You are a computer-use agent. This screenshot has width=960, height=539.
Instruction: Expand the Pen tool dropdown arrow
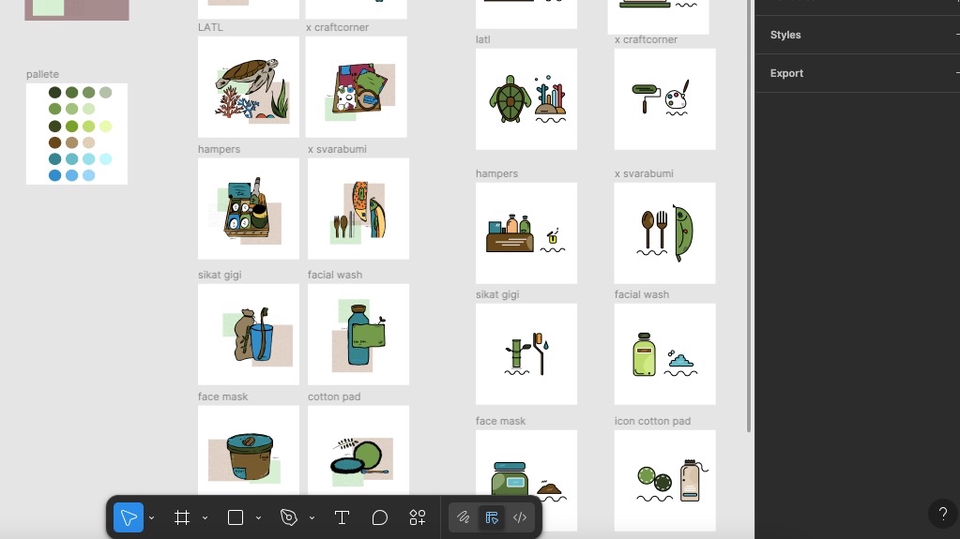point(312,518)
